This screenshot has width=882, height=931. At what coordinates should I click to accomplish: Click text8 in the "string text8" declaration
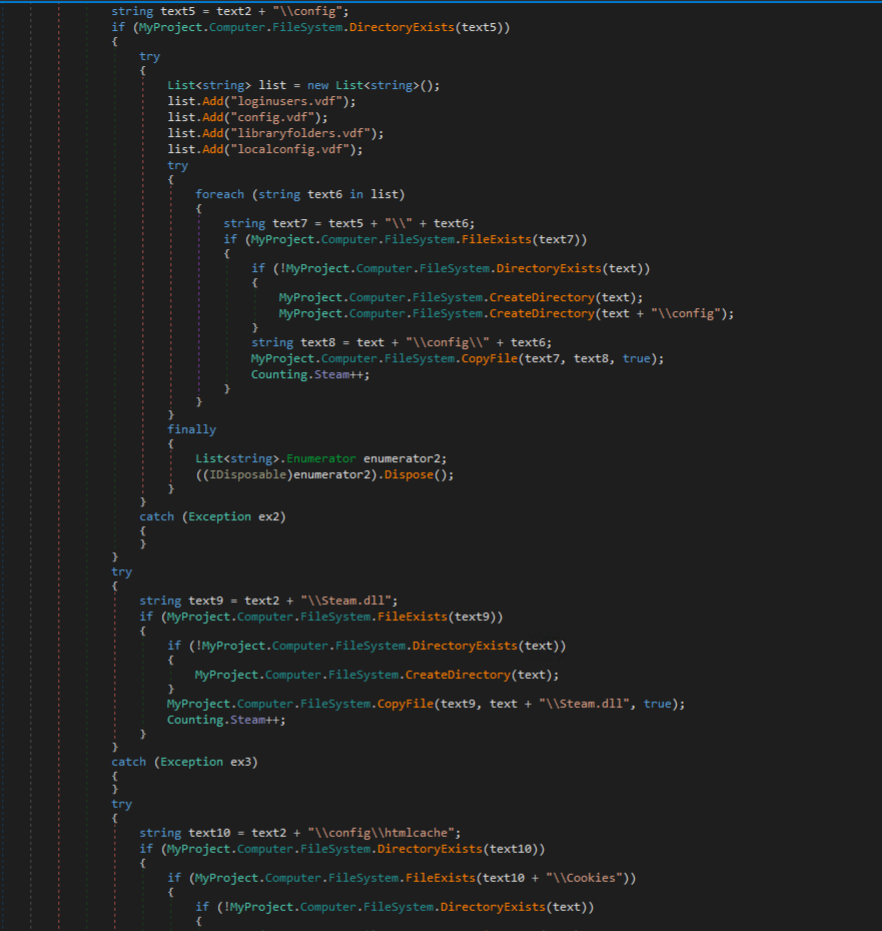pyautogui.click(x=318, y=343)
